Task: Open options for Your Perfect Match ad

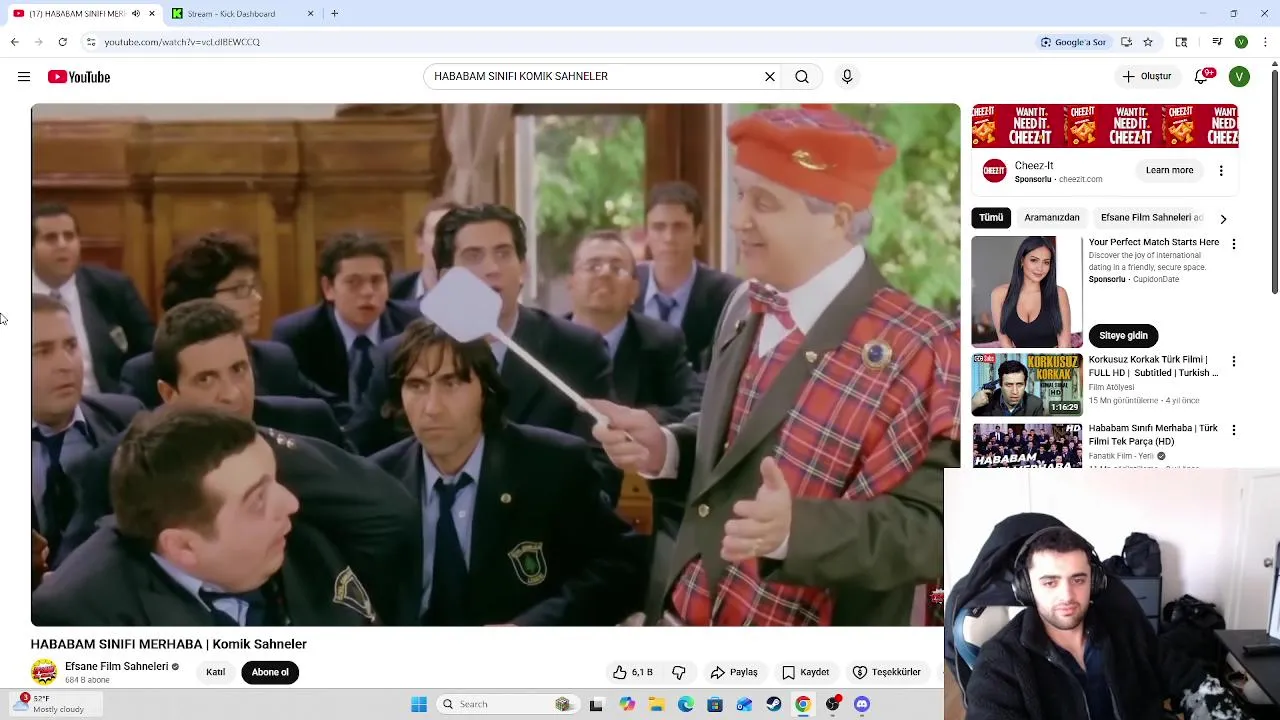Action: tap(1234, 244)
